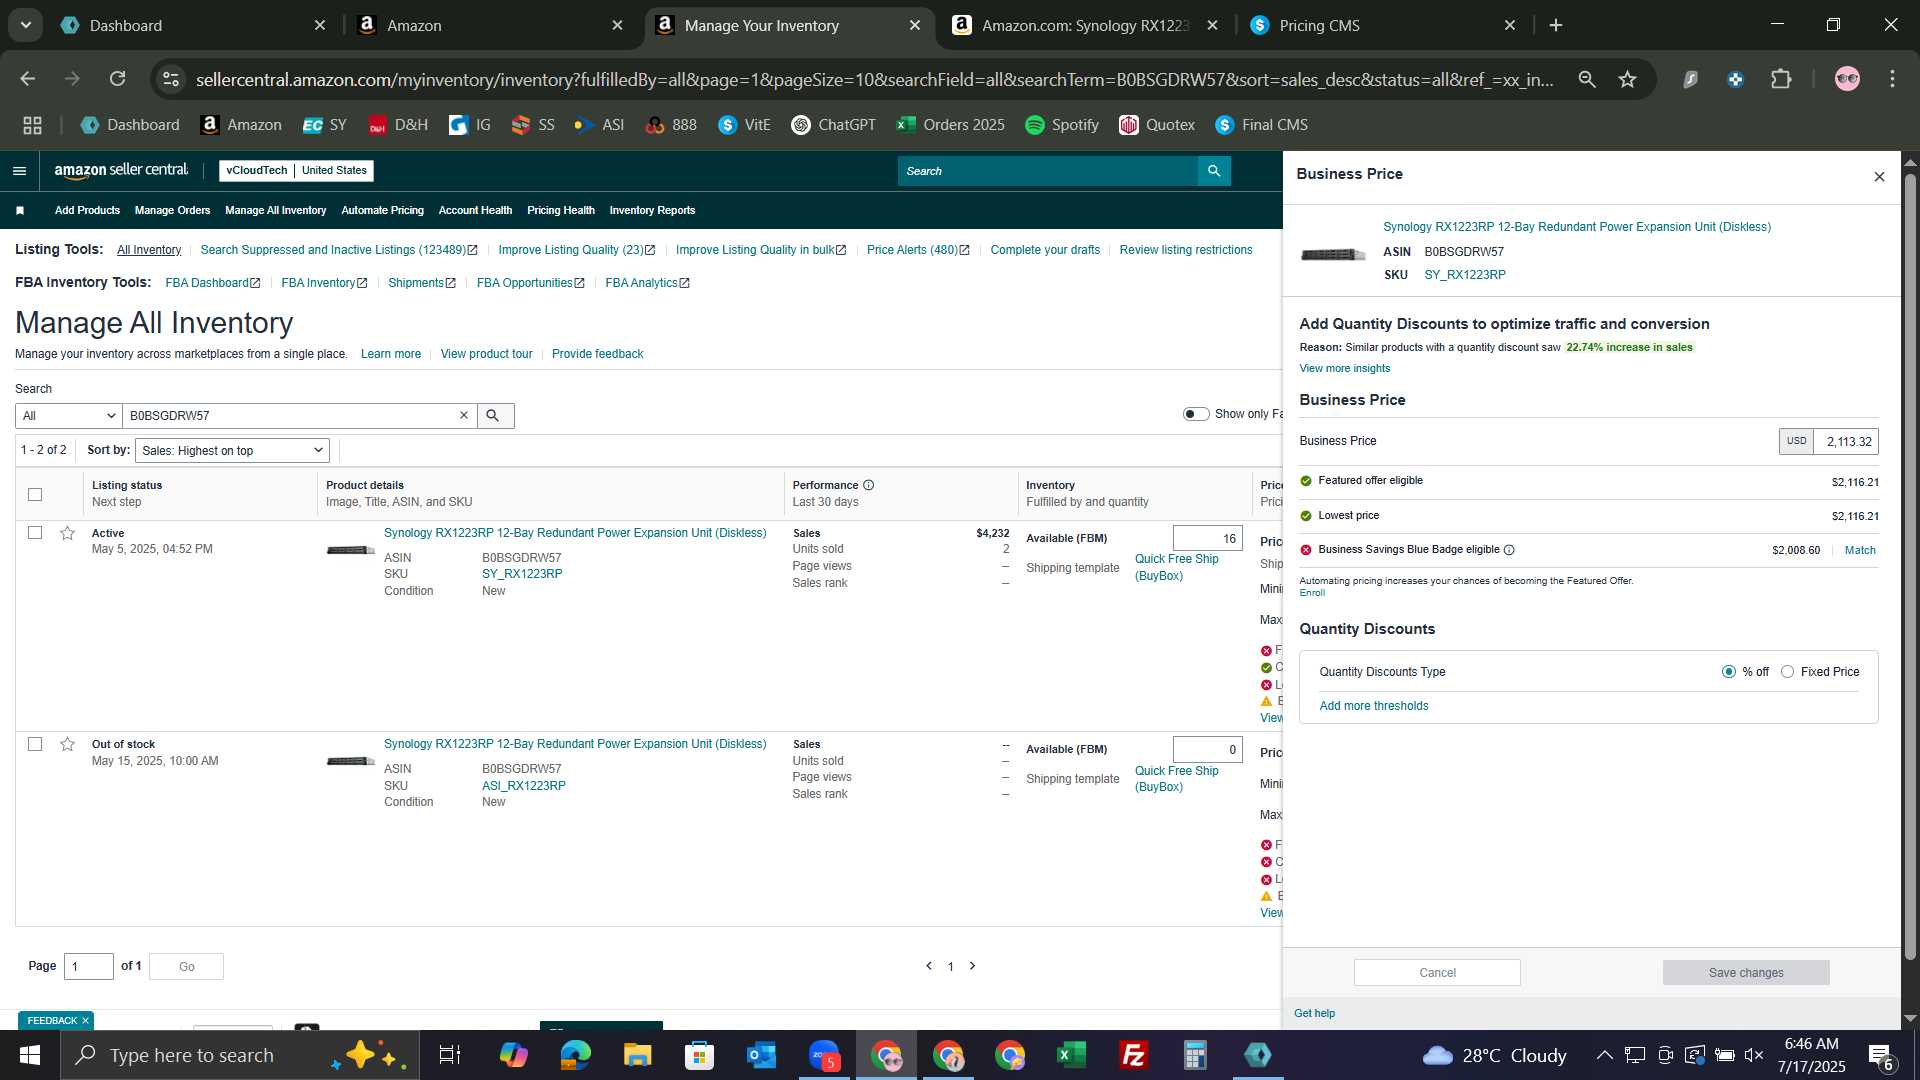1920x1080 pixels.
Task: Click the Cancel button in panel
Action: (1437, 973)
